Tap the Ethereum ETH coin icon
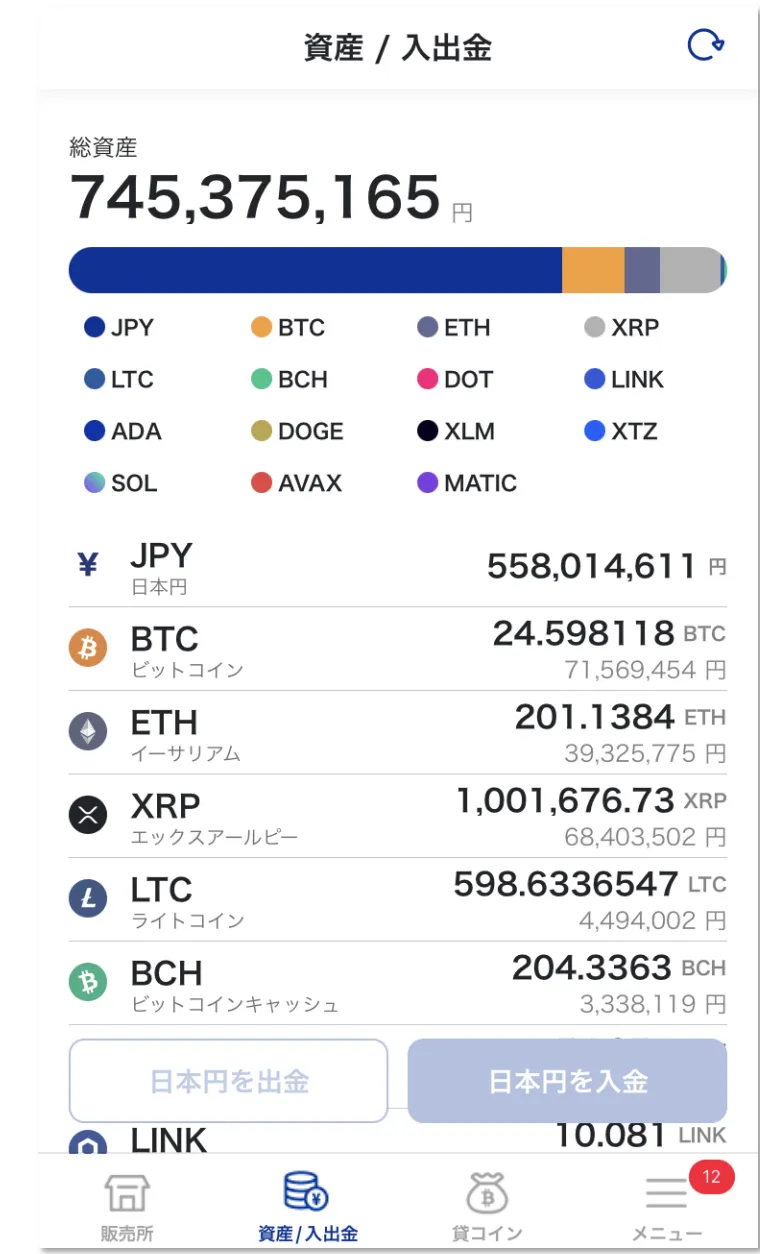The height and width of the screenshot is (1254, 760). tap(88, 733)
